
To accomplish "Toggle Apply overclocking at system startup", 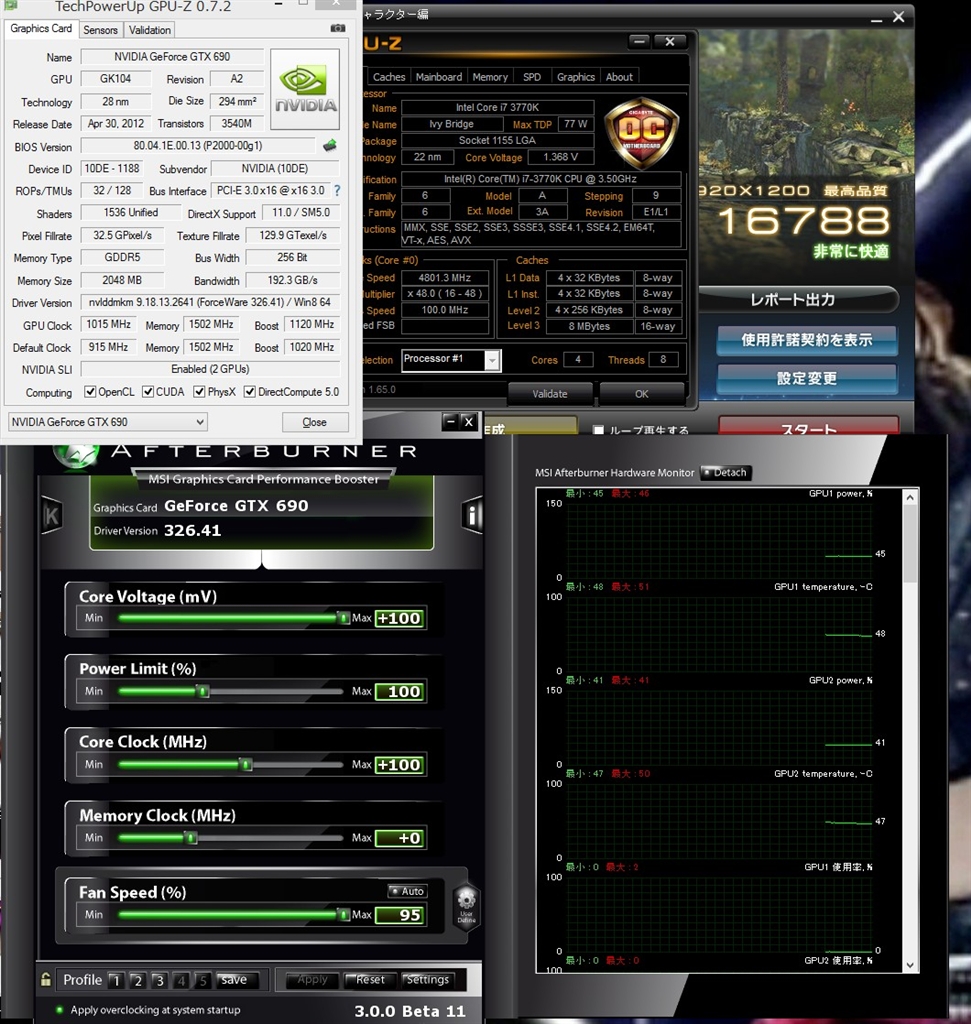I will pyautogui.click(x=59, y=1010).
